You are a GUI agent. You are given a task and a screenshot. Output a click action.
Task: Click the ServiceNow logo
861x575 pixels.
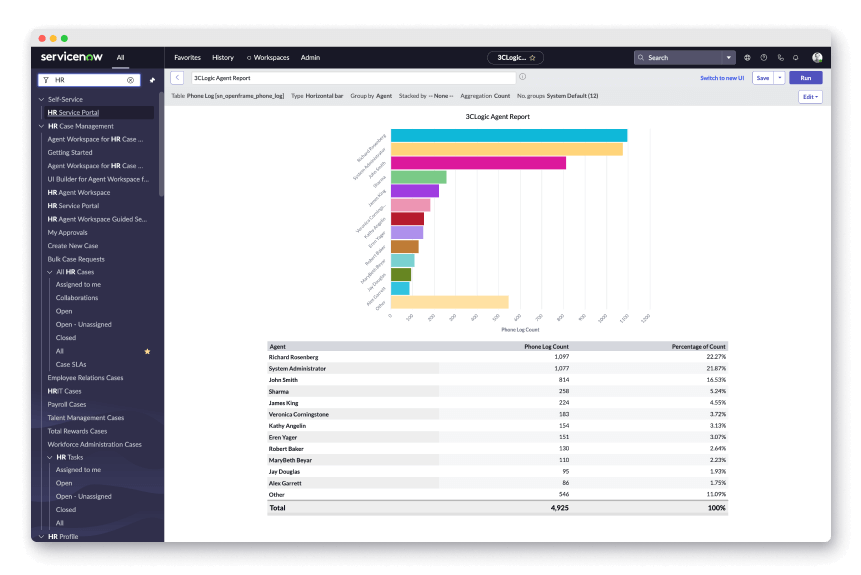(x=71, y=57)
